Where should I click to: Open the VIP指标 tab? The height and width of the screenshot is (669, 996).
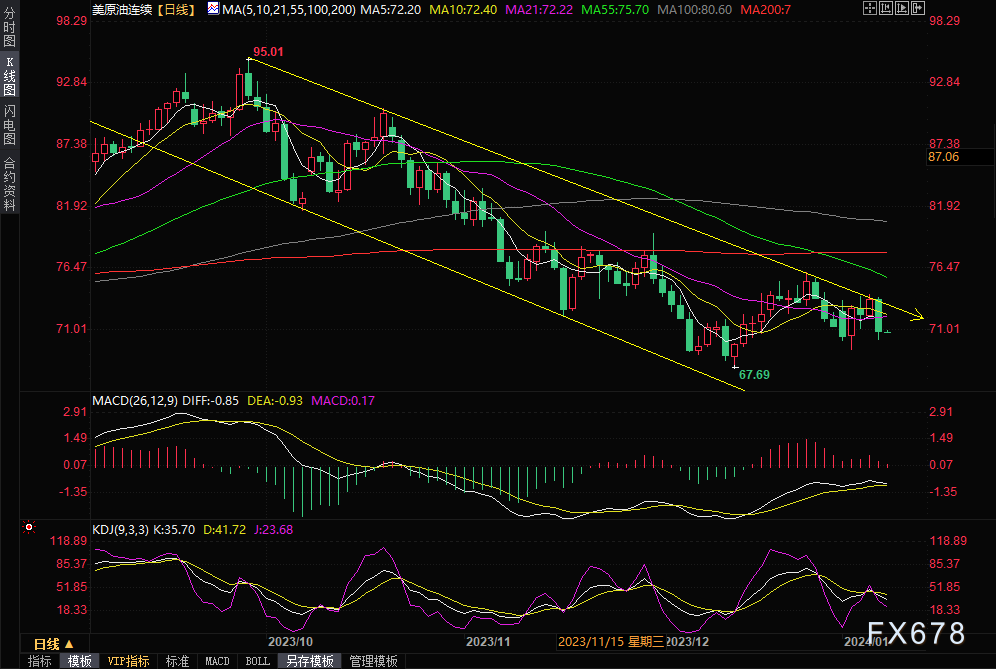[128, 661]
